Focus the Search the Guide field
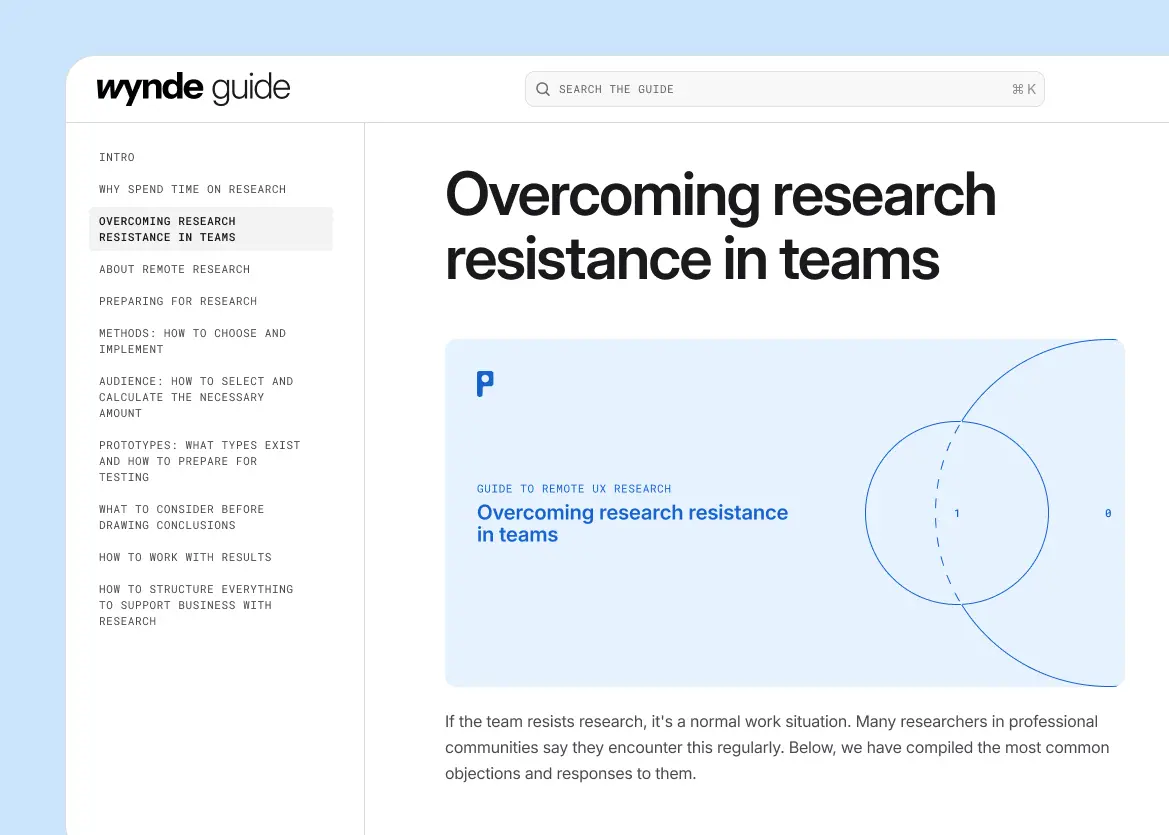Screen dimensions: 1169x835 (784, 89)
